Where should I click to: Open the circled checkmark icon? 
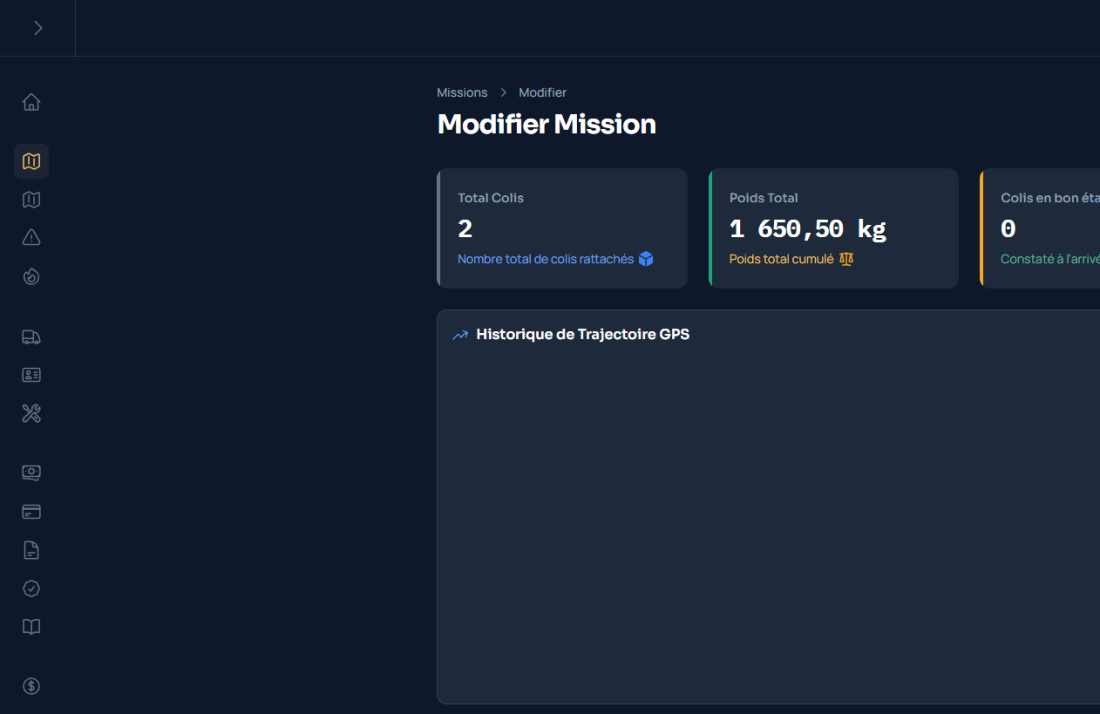tap(31, 588)
